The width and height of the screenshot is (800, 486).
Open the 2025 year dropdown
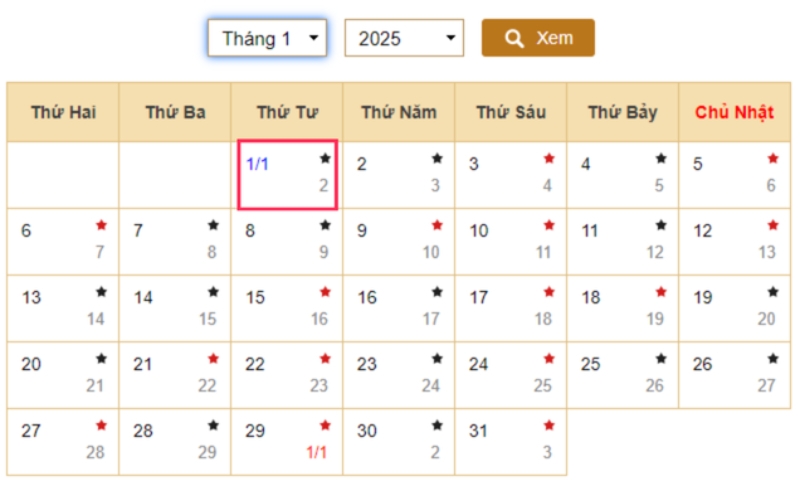[404, 38]
